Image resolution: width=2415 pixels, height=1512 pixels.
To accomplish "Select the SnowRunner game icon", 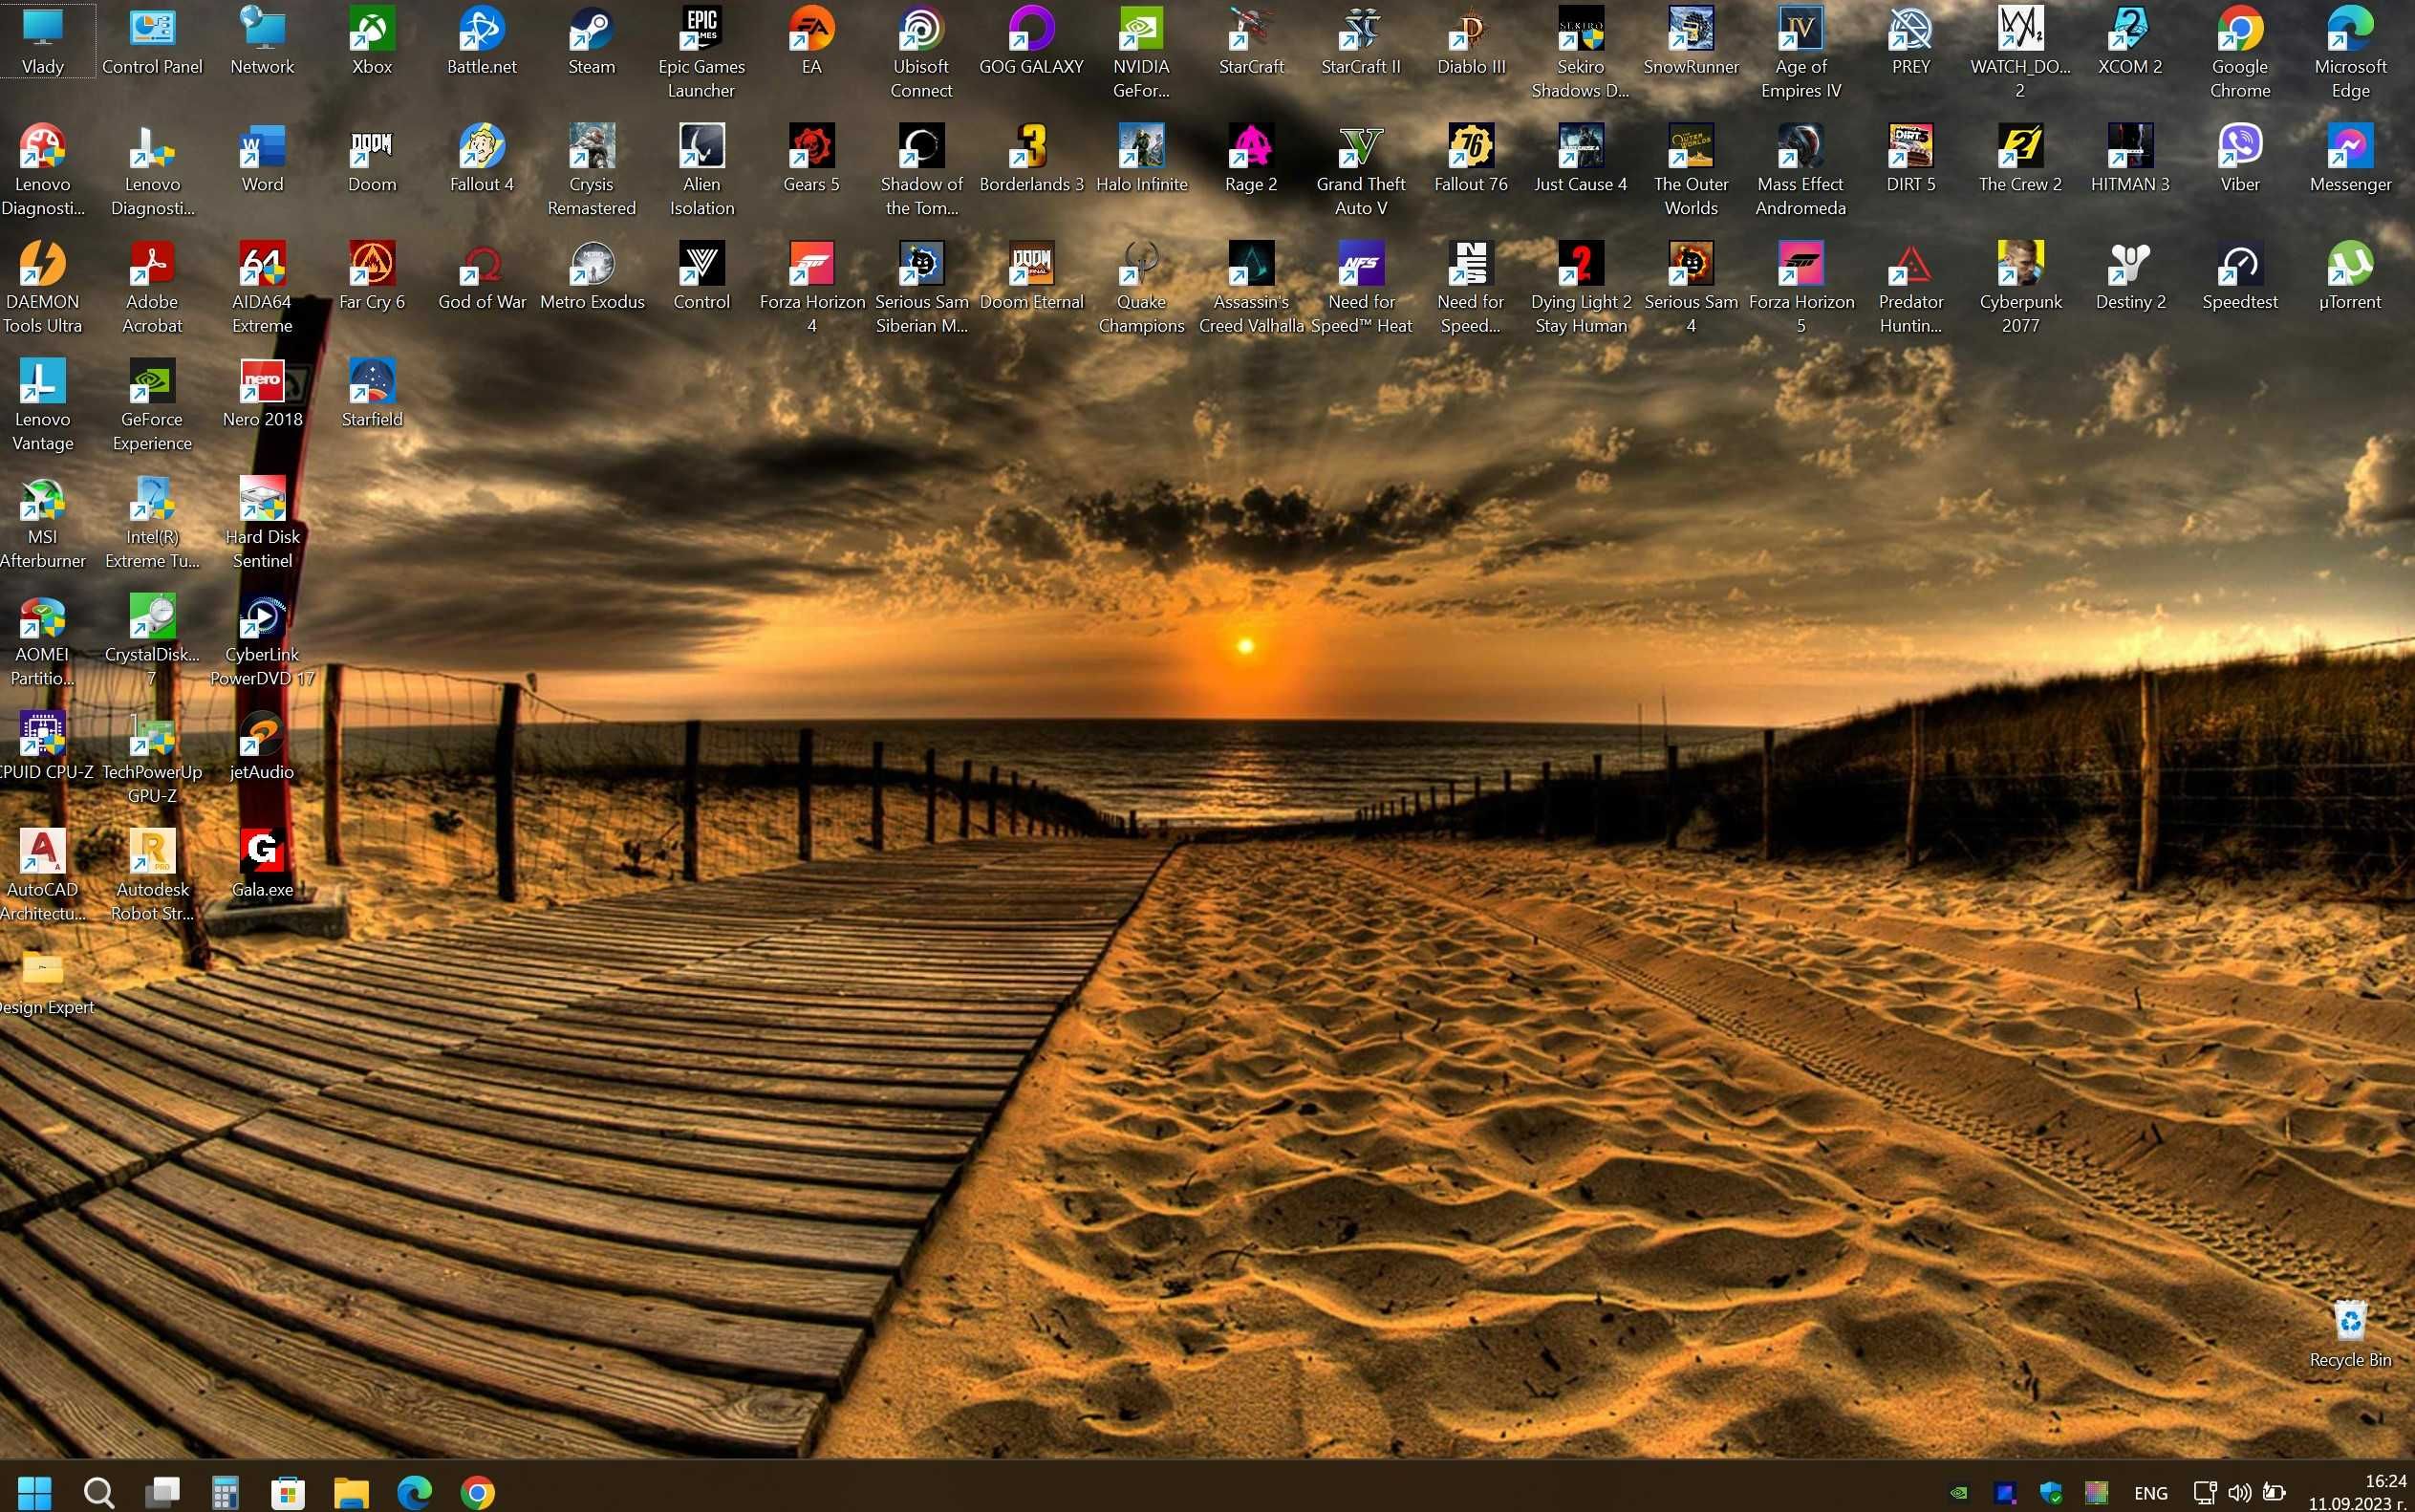I will point(1691,42).
